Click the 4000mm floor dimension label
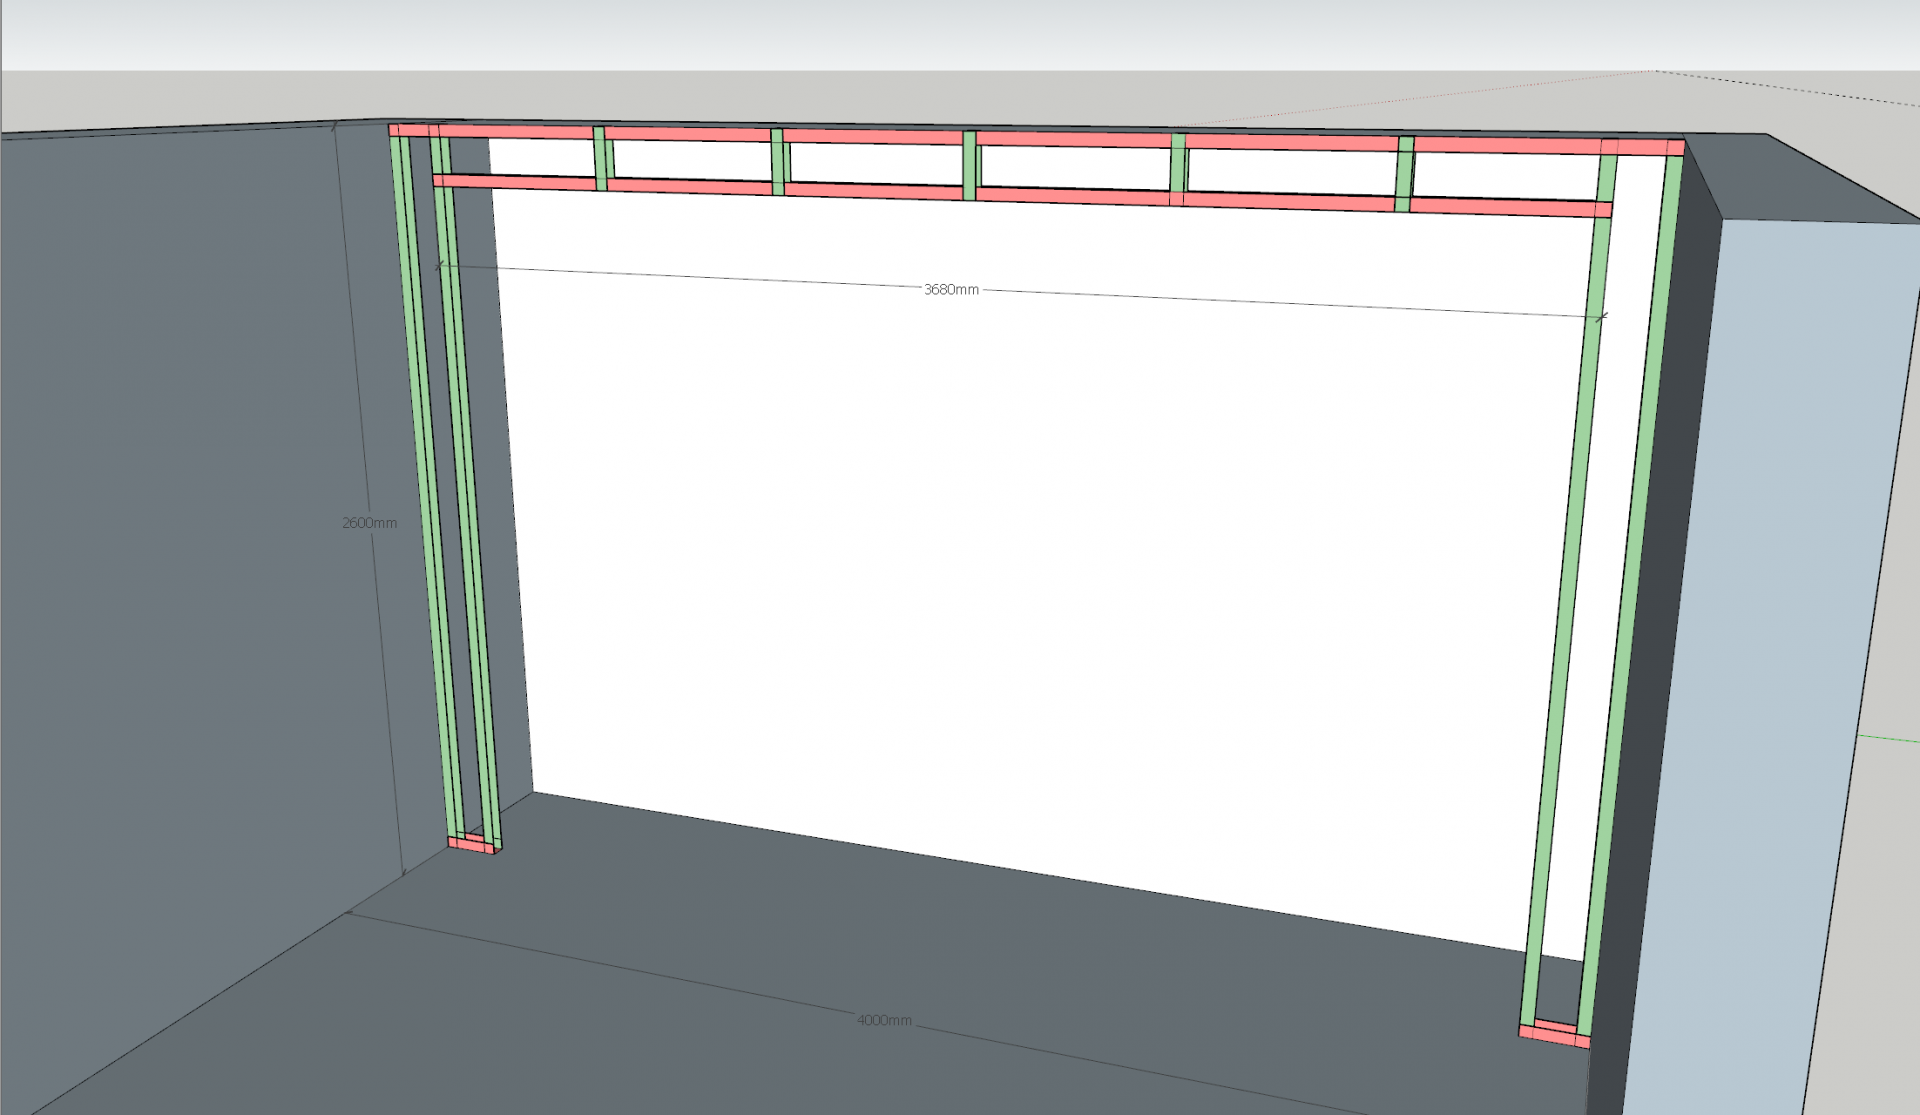 tap(884, 1021)
